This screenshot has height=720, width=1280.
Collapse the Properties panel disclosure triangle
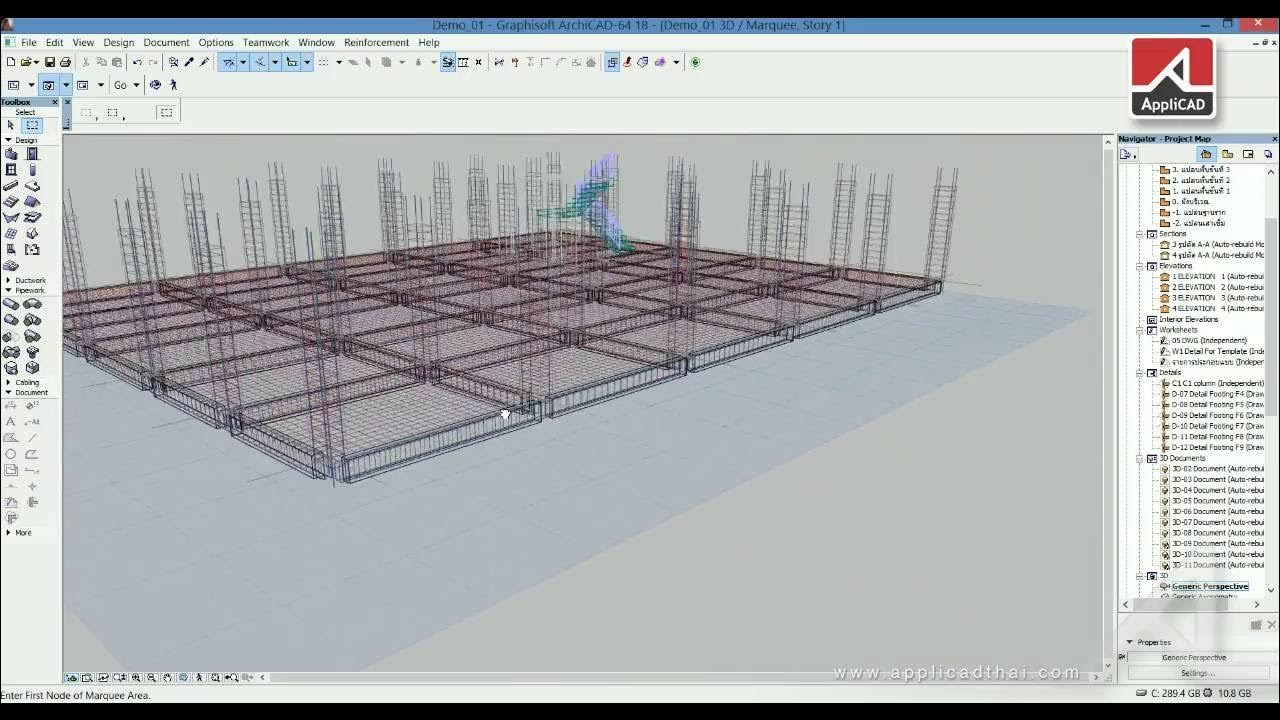(x=1130, y=642)
